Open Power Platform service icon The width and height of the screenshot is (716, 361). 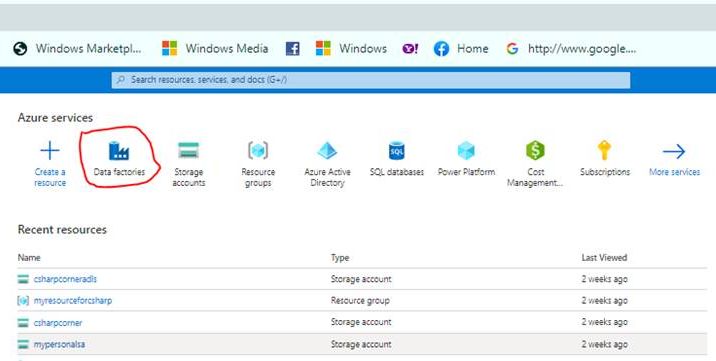click(466, 151)
